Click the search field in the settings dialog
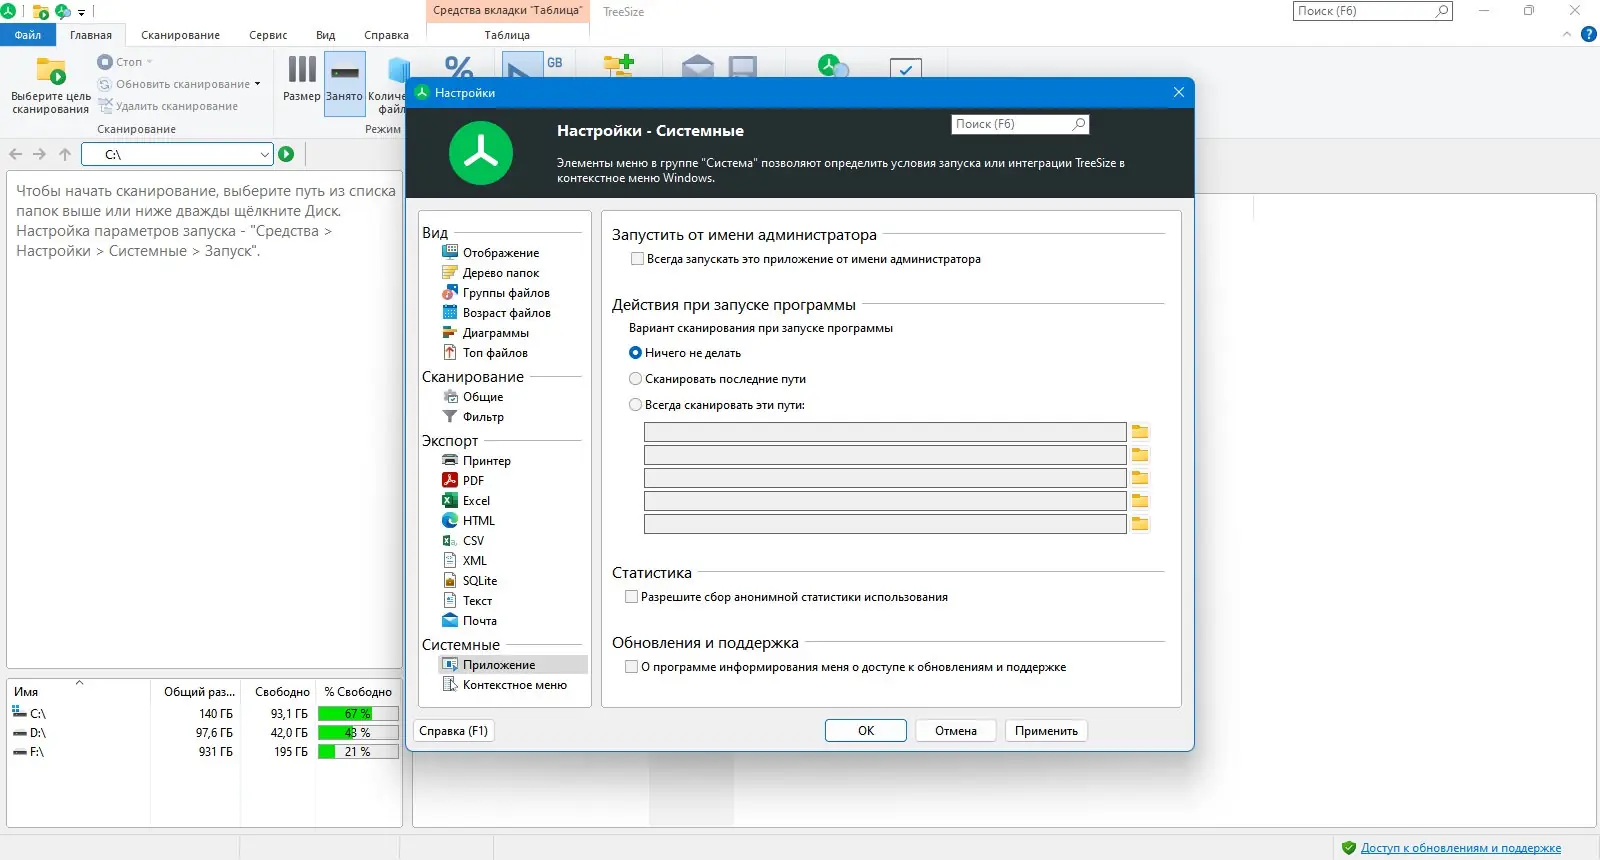Image resolution: width=1600 pixels, height=860 pixels. tap(1020, 124)
